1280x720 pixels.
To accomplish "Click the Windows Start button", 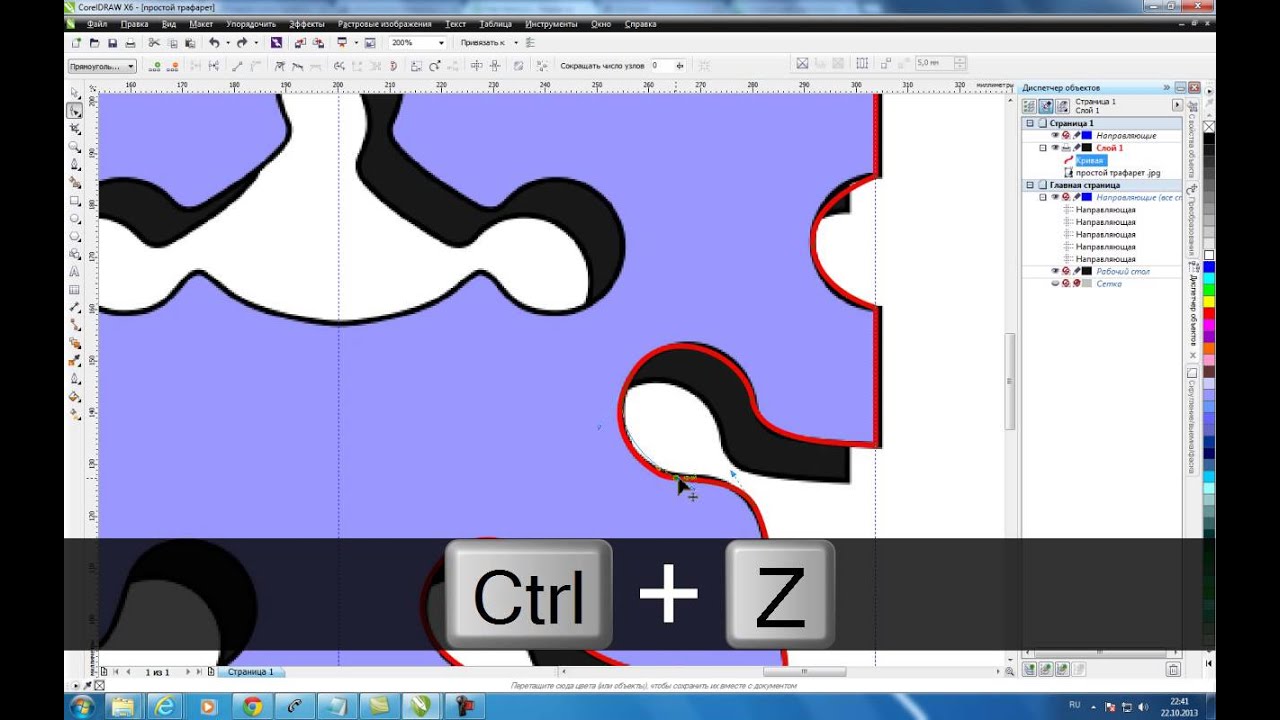I will (80, 706).
